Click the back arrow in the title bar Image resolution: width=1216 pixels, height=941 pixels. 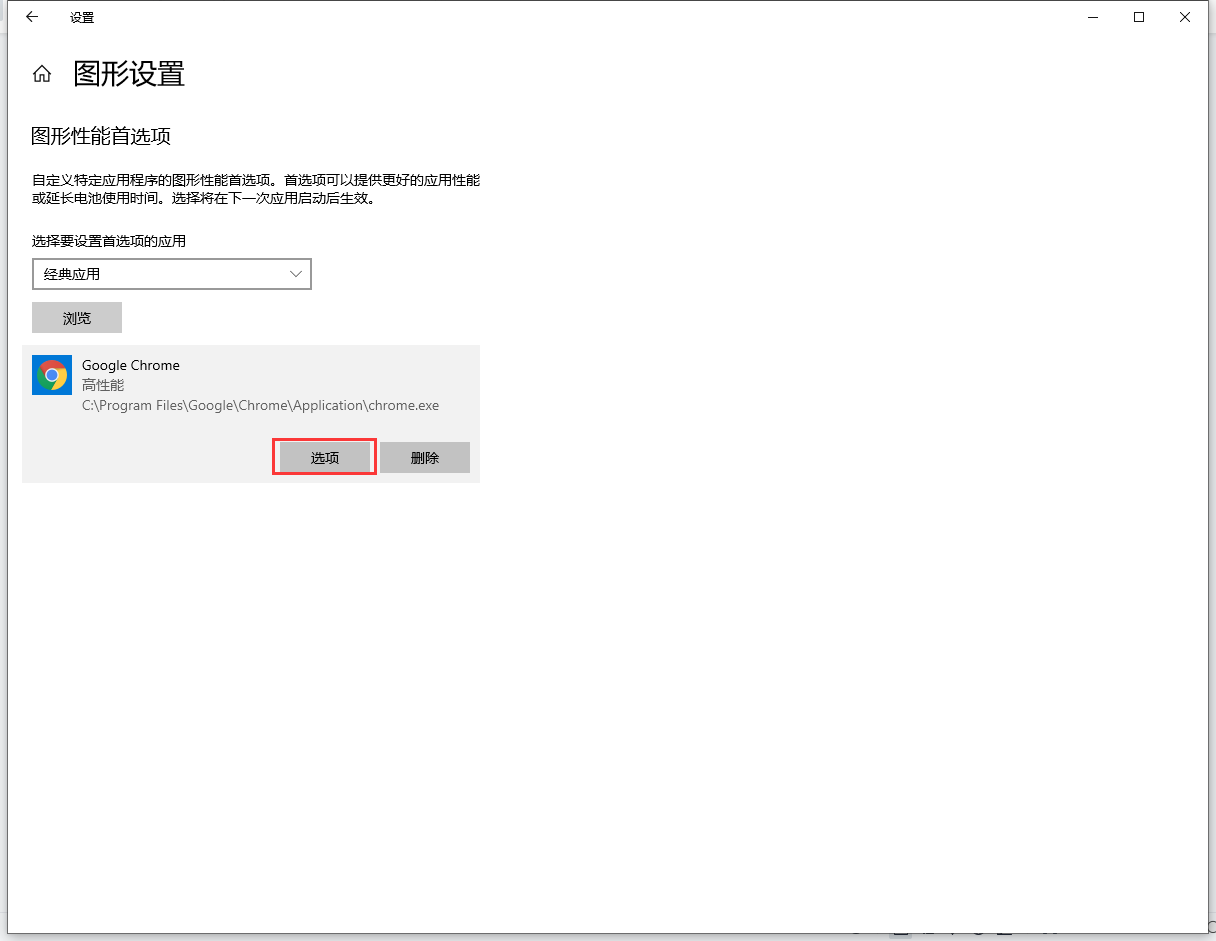32,17
